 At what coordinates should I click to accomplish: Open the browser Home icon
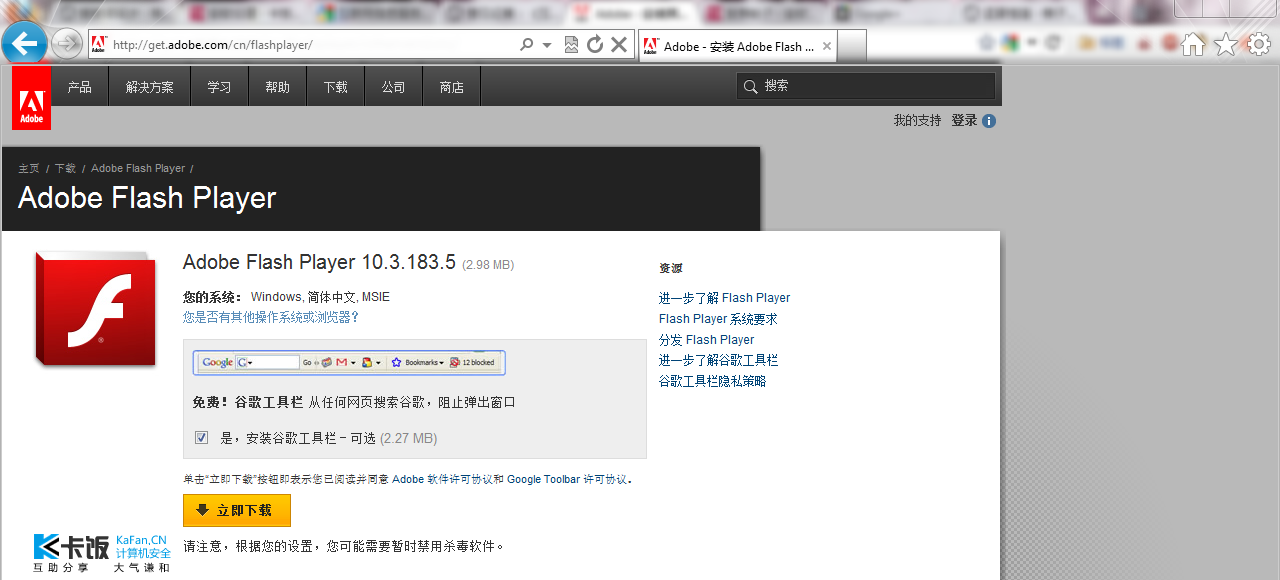(x=1193, y=44)
